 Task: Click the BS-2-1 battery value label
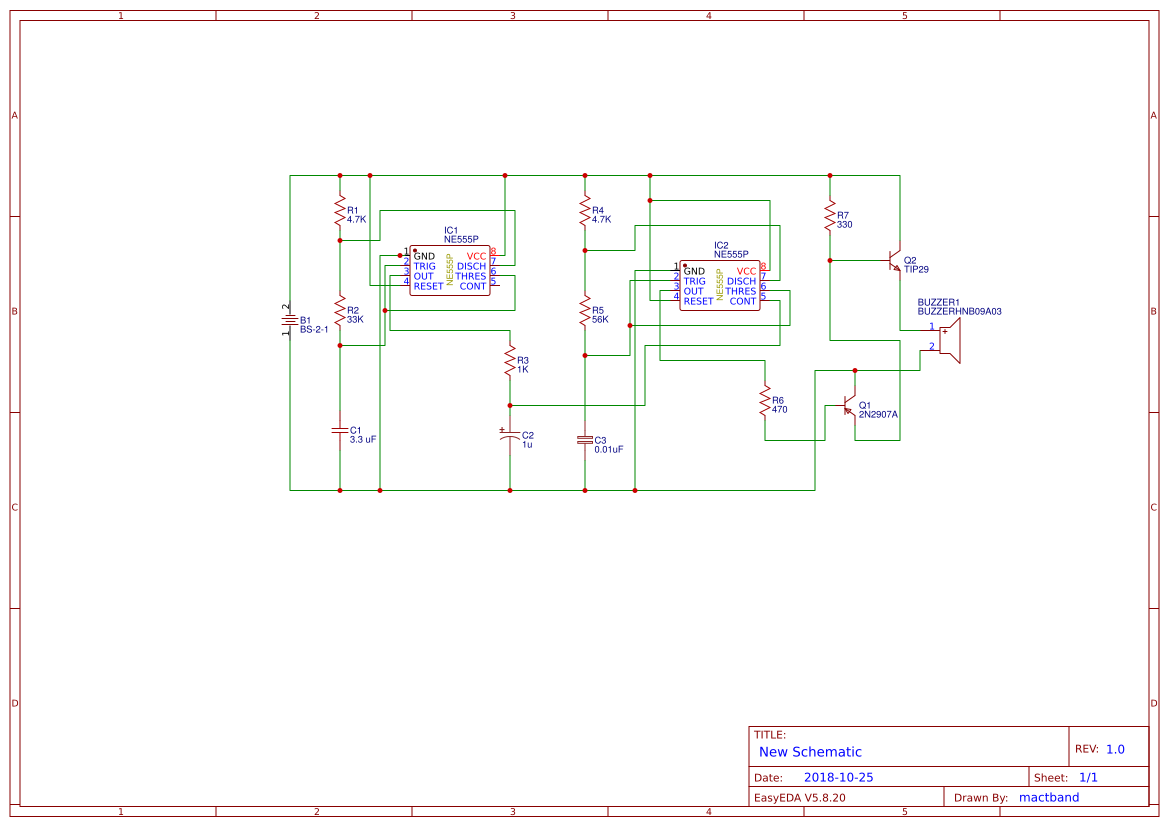[314, 330]
